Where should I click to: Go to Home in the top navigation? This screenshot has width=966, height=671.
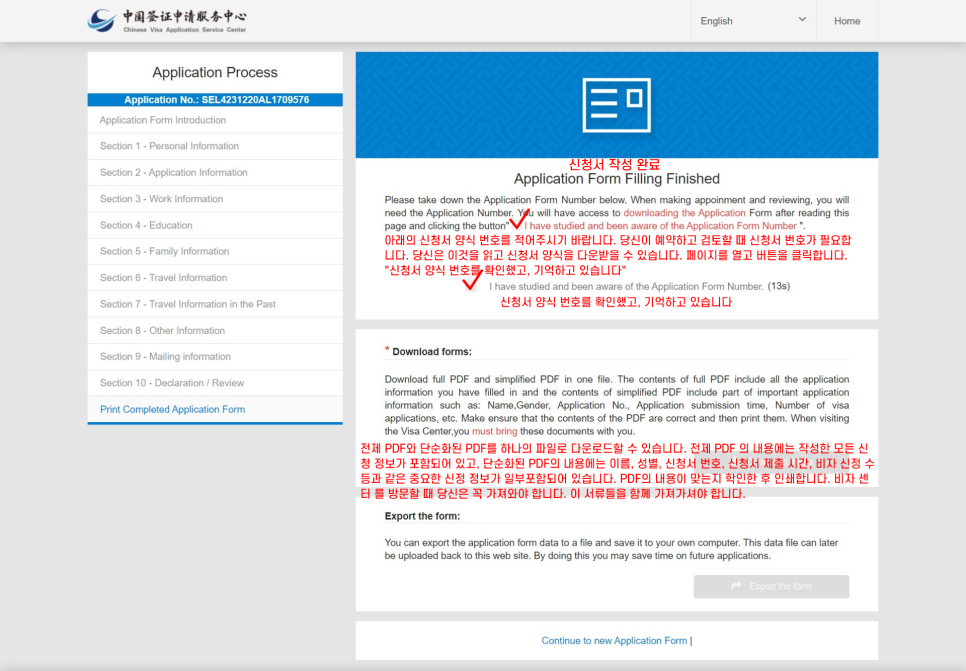coord(846,21)
